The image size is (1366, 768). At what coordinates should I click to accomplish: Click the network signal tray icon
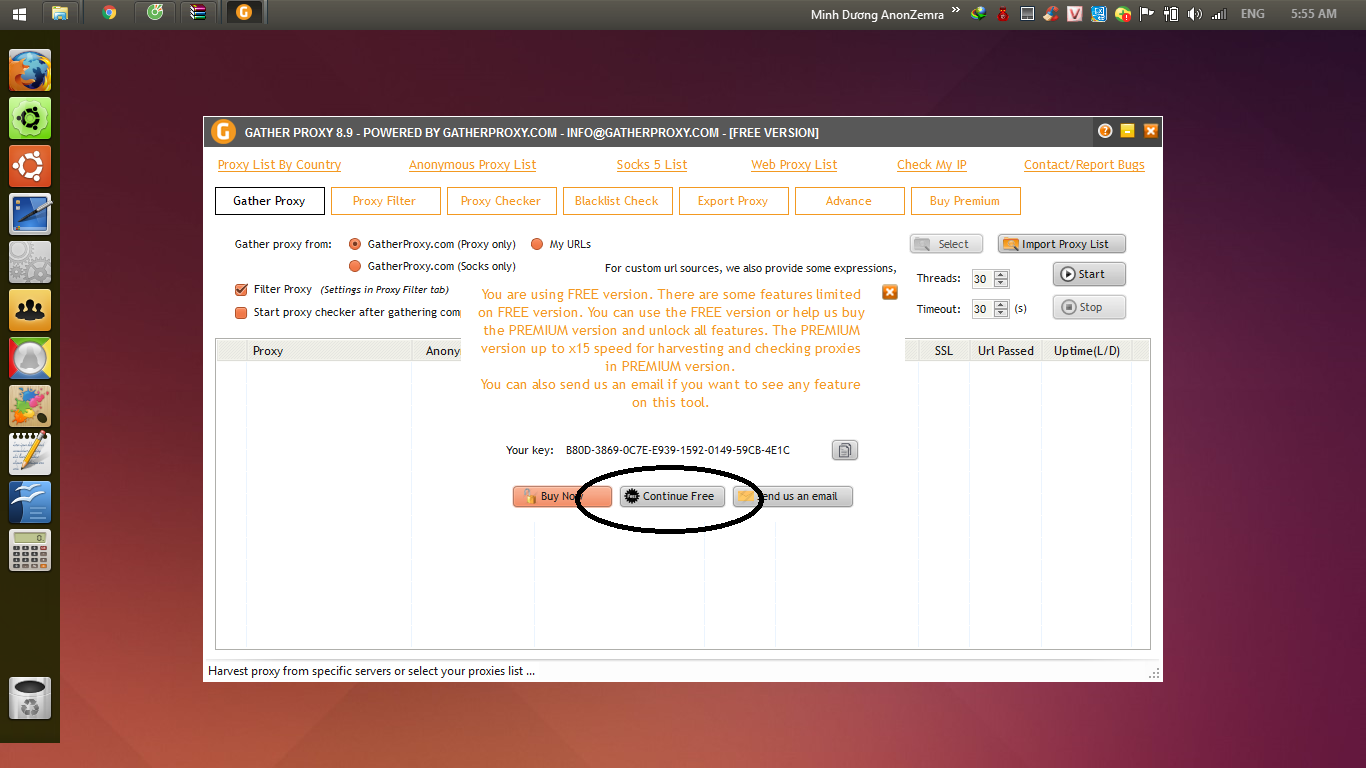(x=1219, y=14)
